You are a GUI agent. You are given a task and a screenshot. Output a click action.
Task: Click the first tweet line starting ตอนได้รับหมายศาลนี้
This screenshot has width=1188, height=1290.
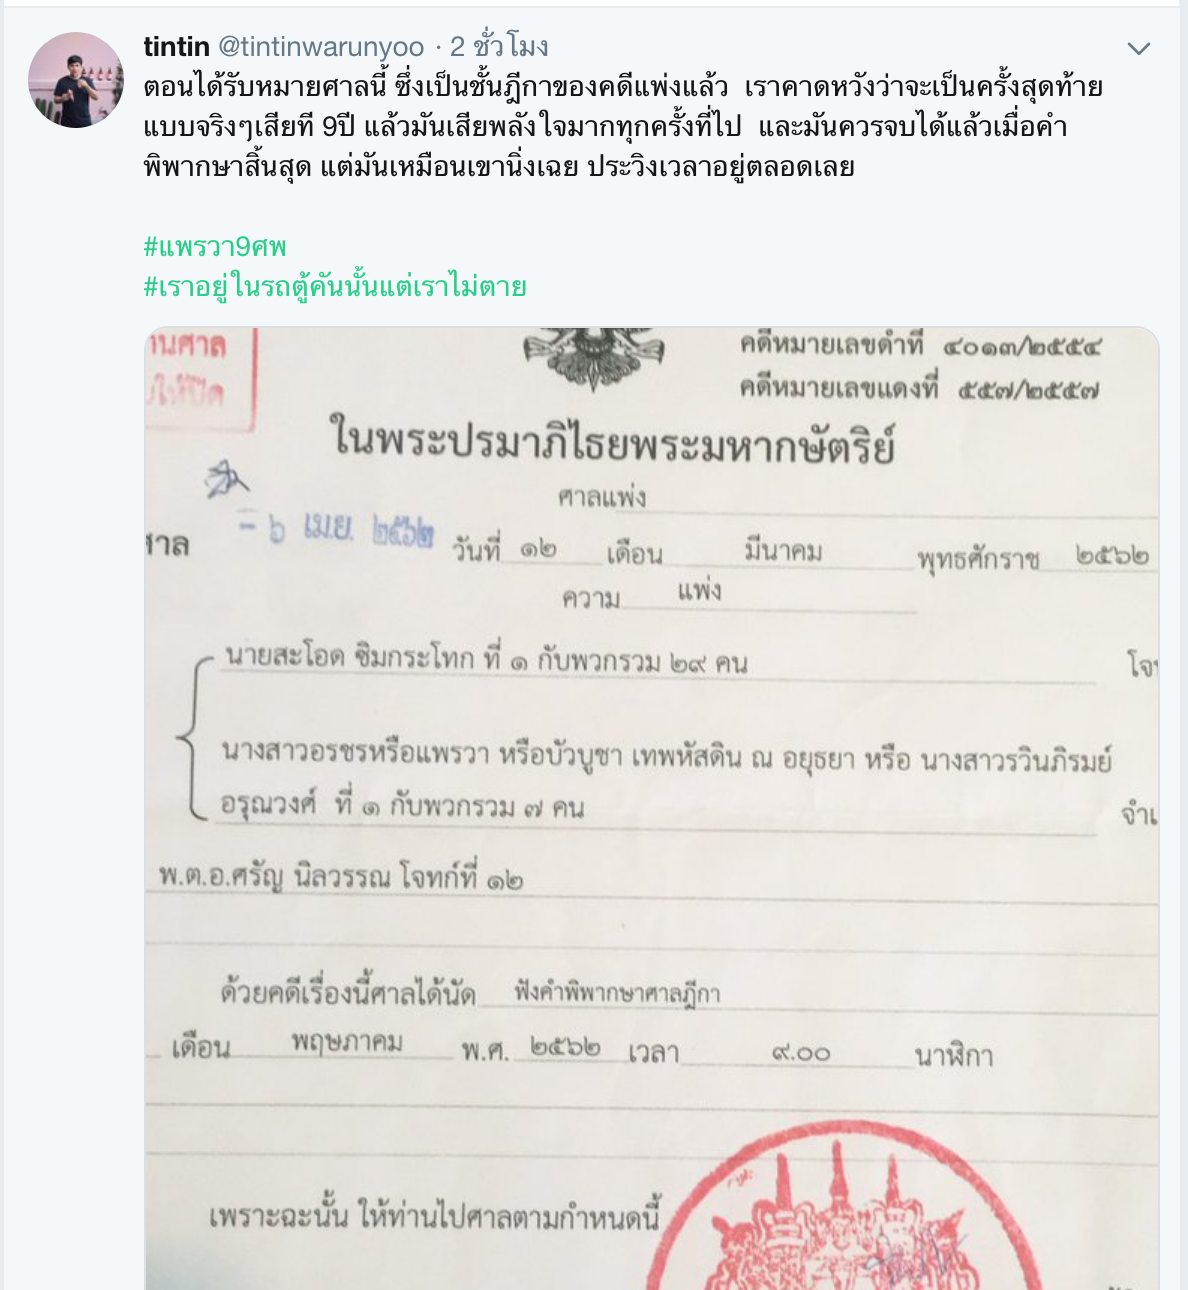click(623, 87)
